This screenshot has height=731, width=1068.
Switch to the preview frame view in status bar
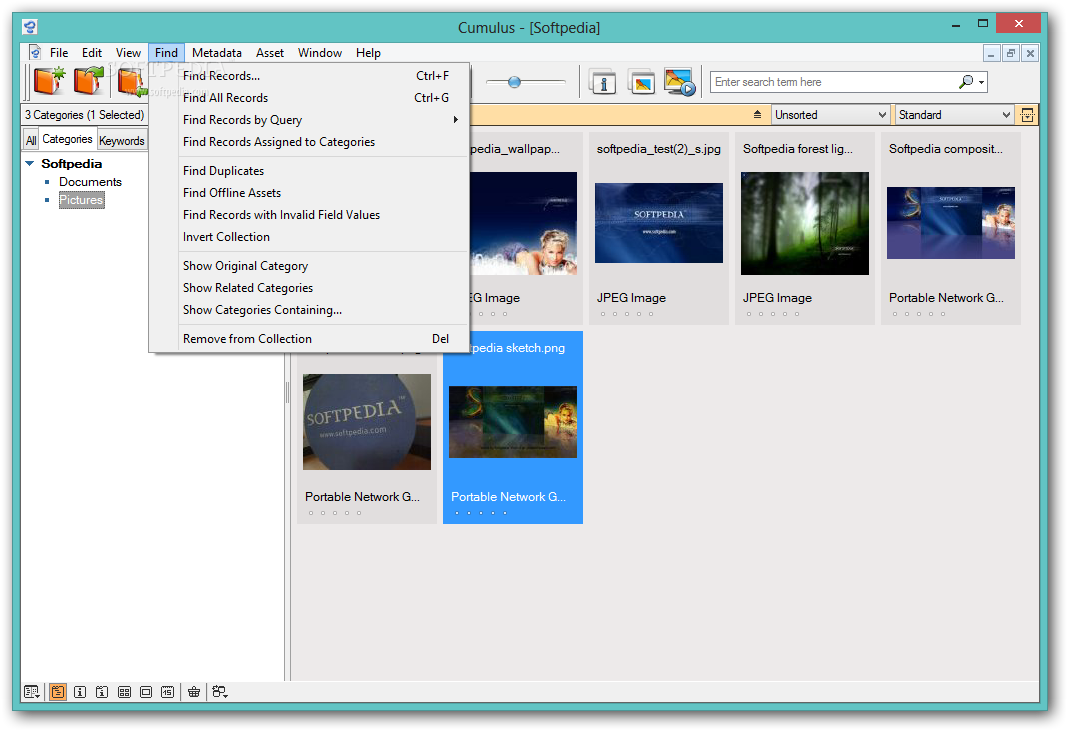click(x=146, y=691)
